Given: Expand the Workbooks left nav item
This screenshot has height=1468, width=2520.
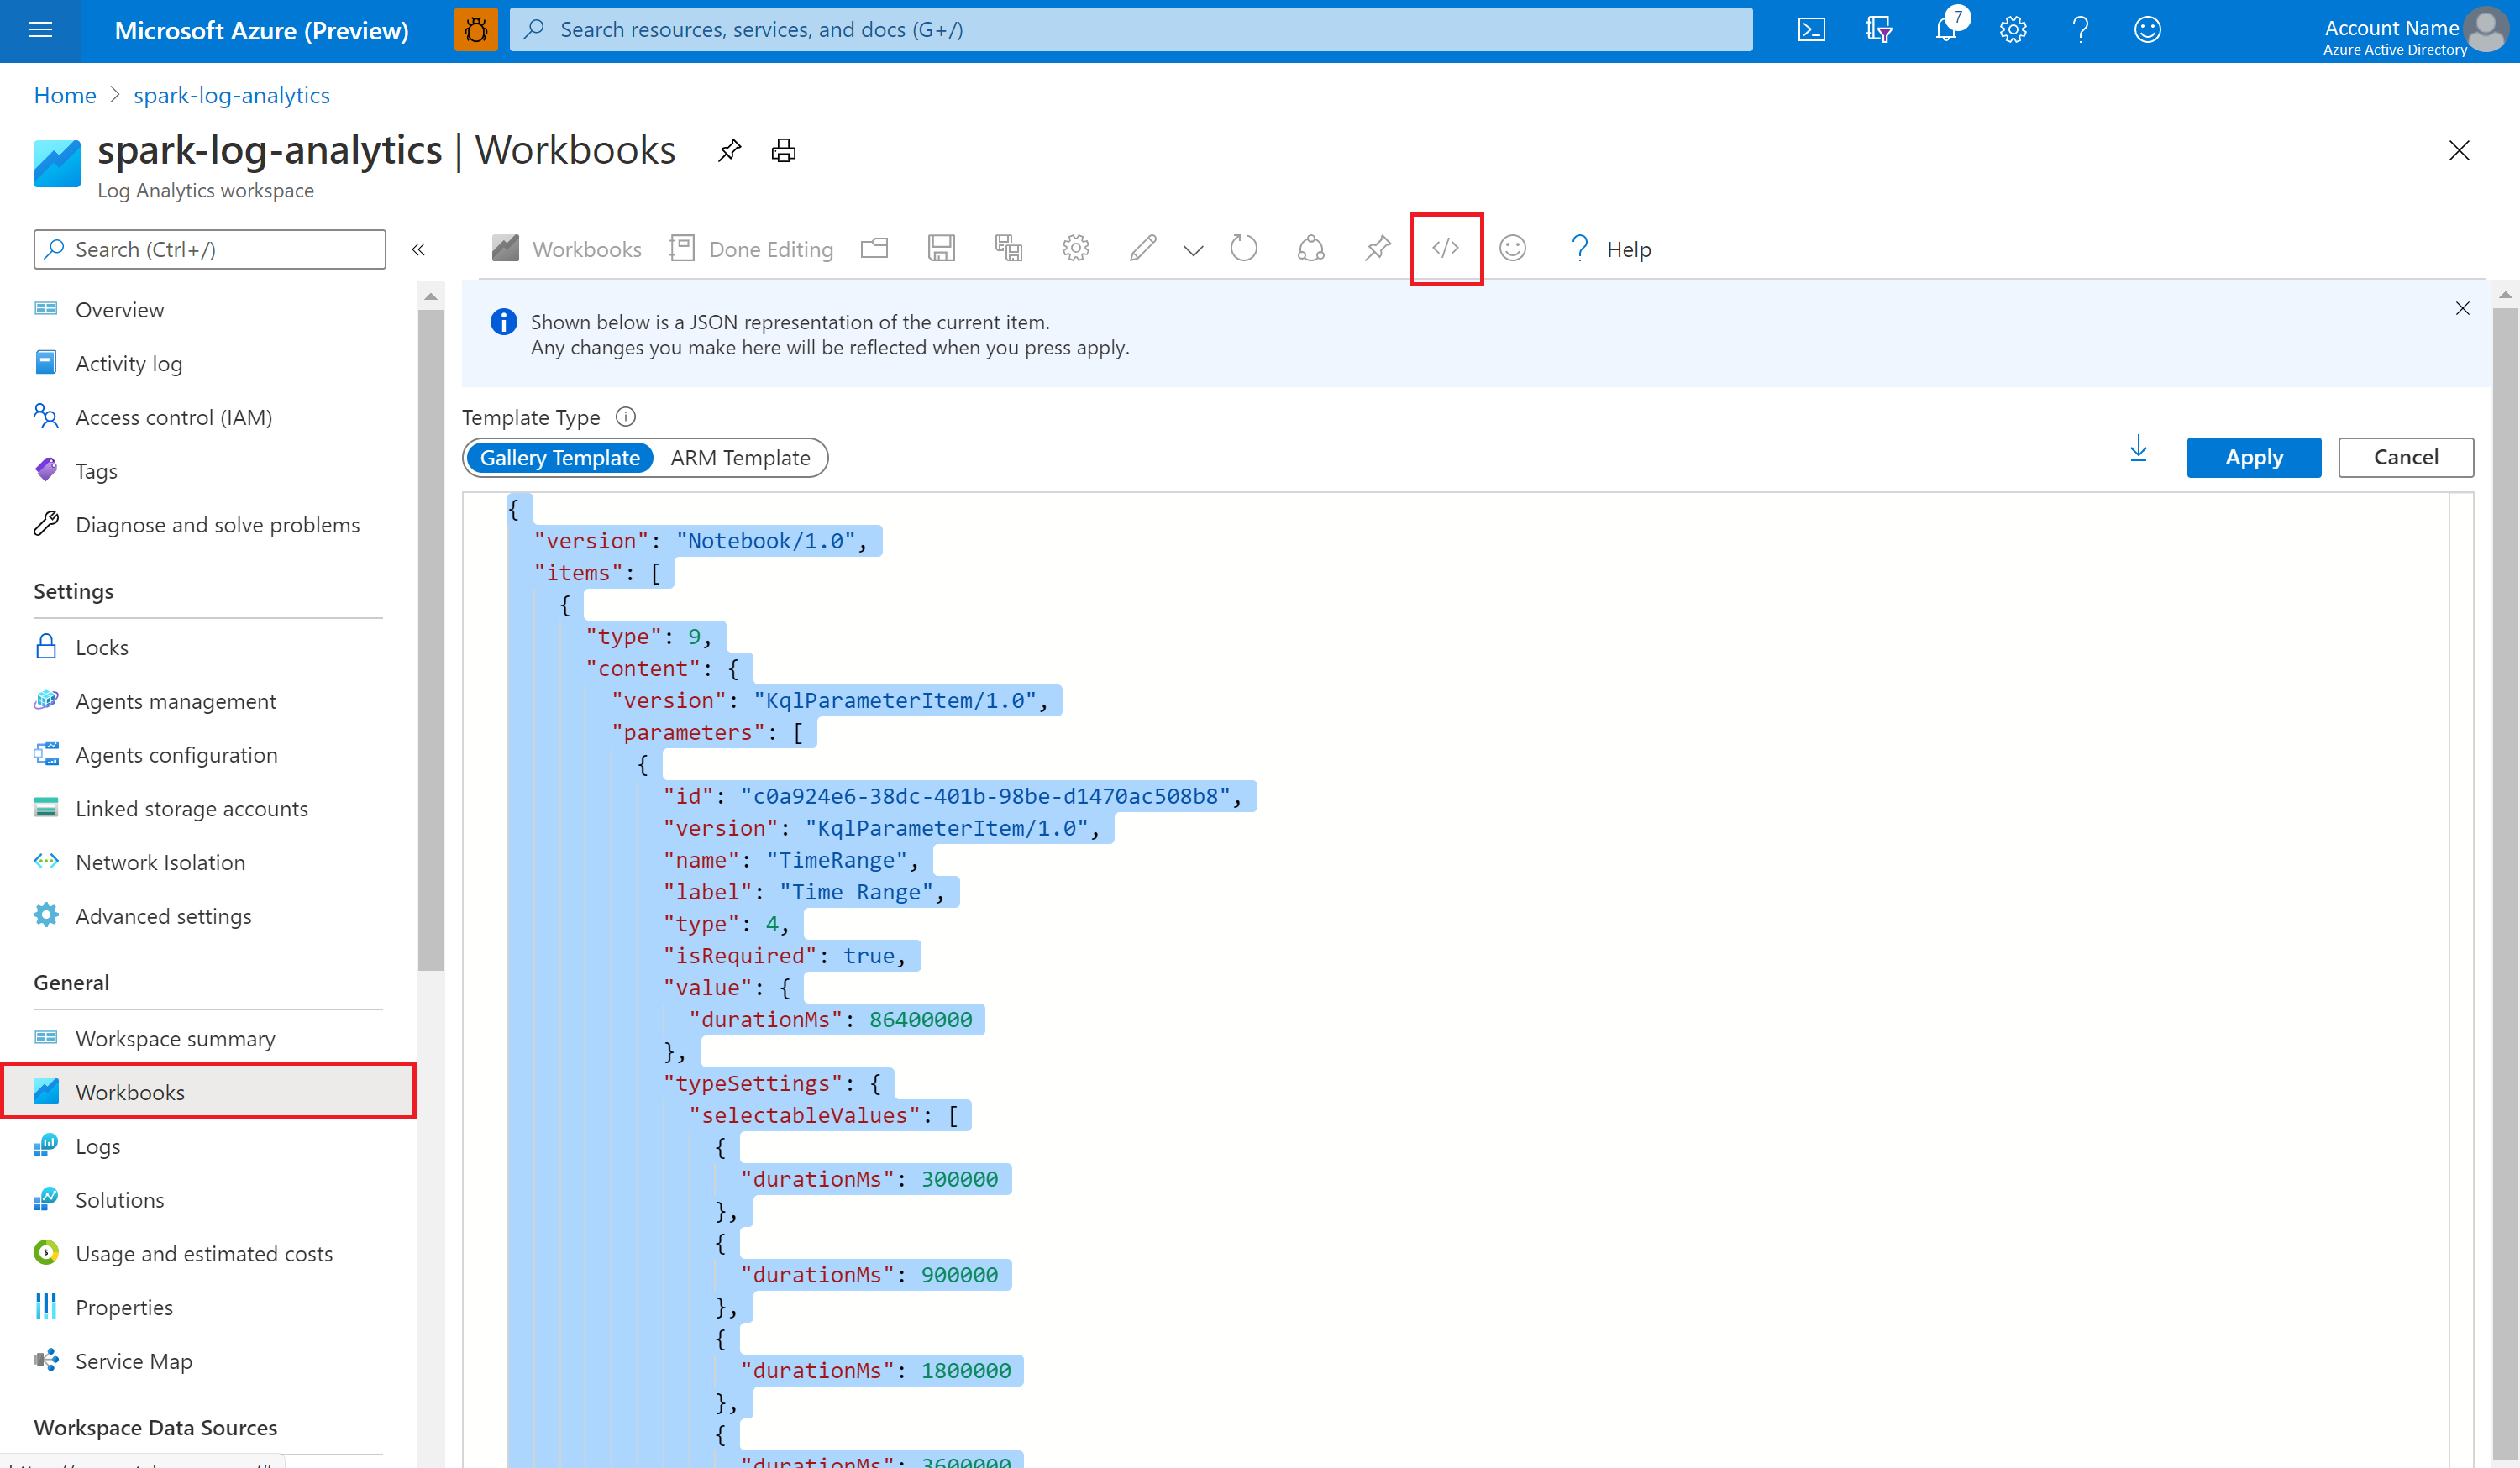Looking at the screenshot, I should point(128,1091).
